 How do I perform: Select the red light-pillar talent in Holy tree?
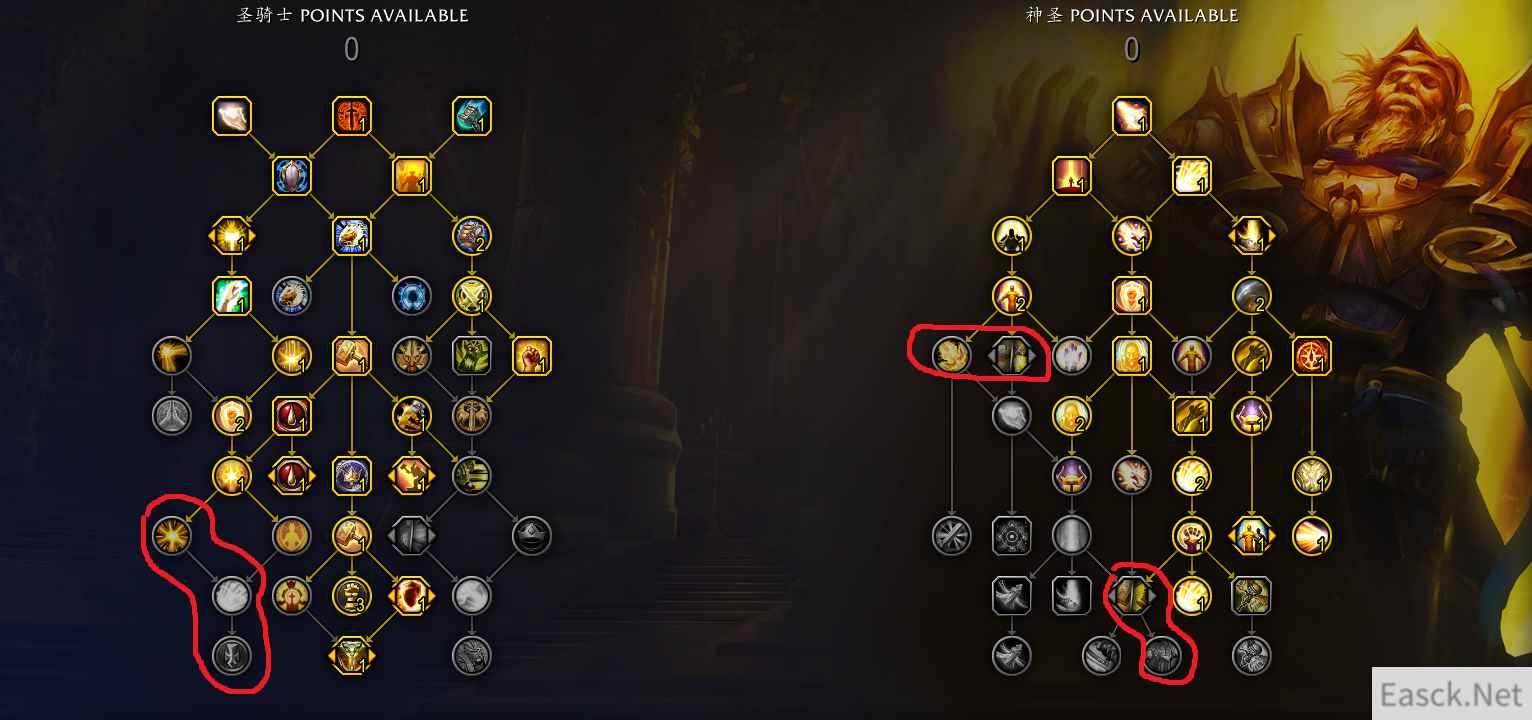pos(1072,176)
